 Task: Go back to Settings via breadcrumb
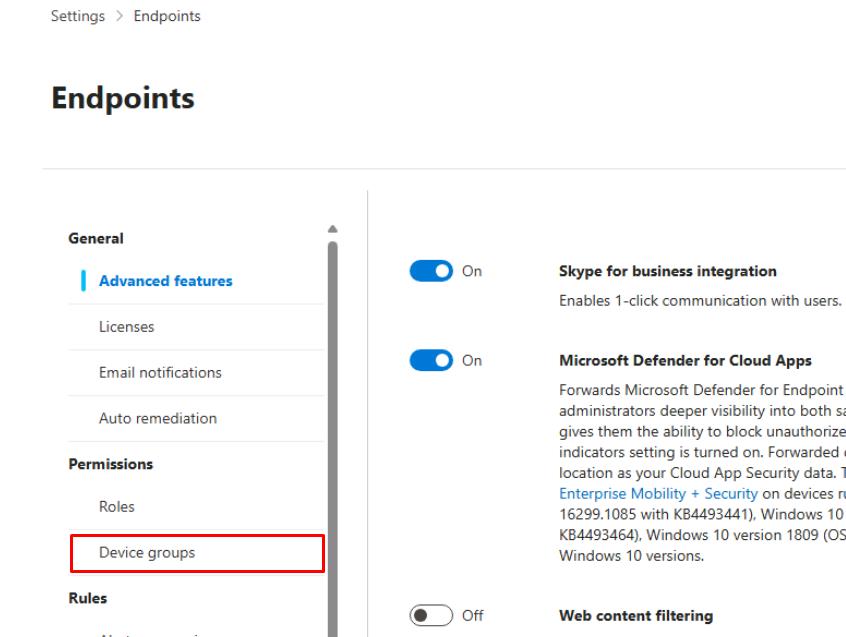[79, 16]
